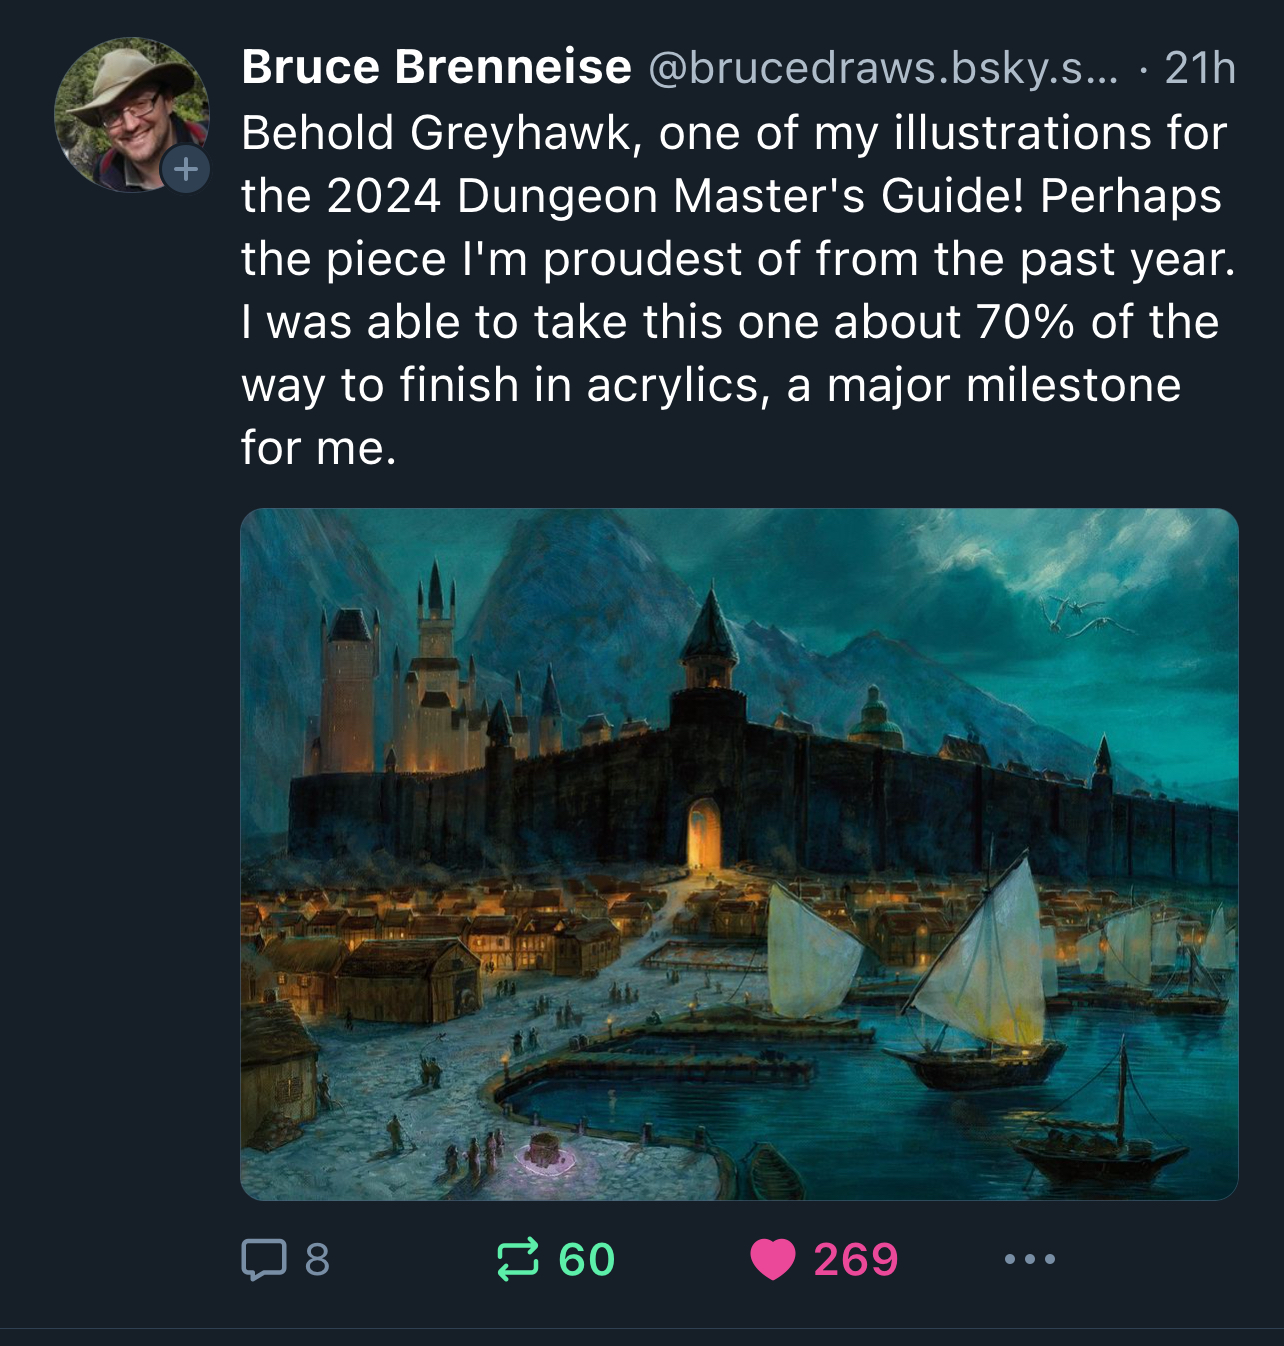Viewport: 1284px width, 1346px height.
Task: Open the three-dot more options menu
Action: (x=1029, y=1259)
